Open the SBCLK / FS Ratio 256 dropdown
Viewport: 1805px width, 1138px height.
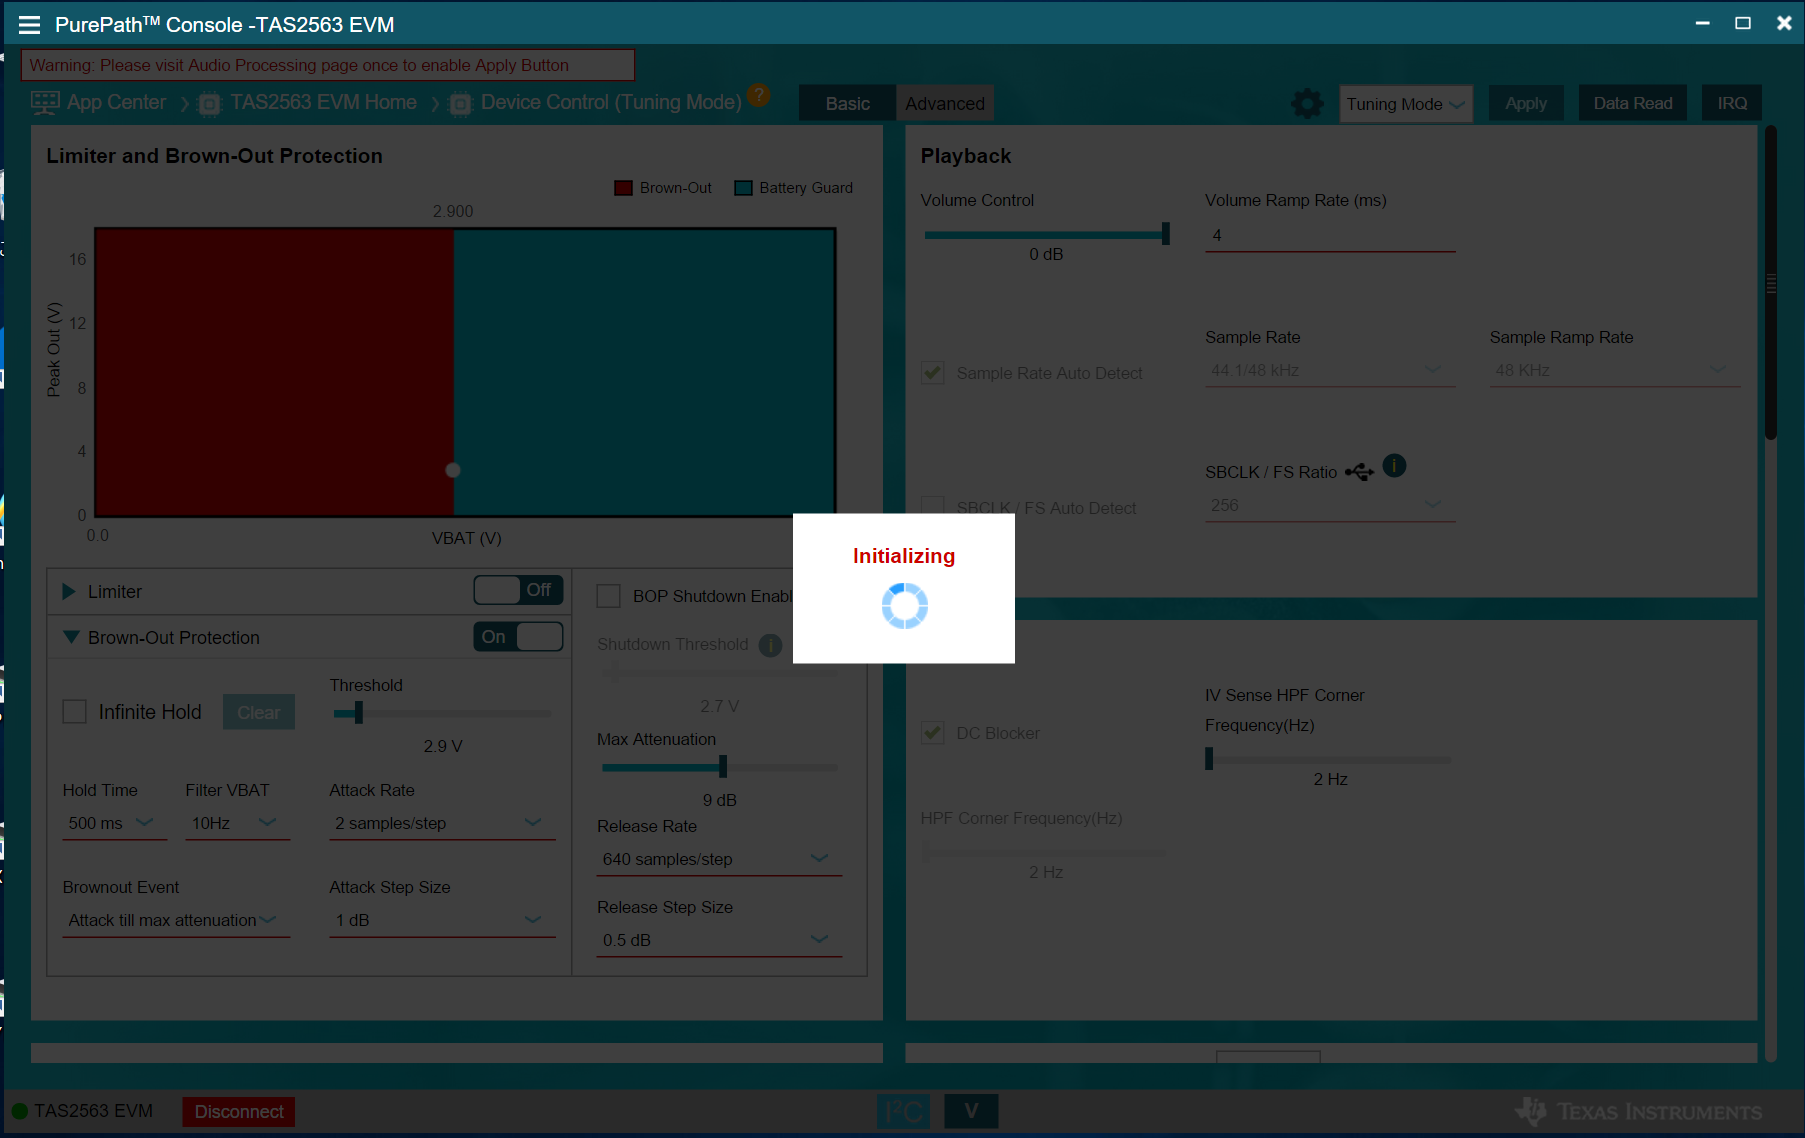pos(1330,506)
